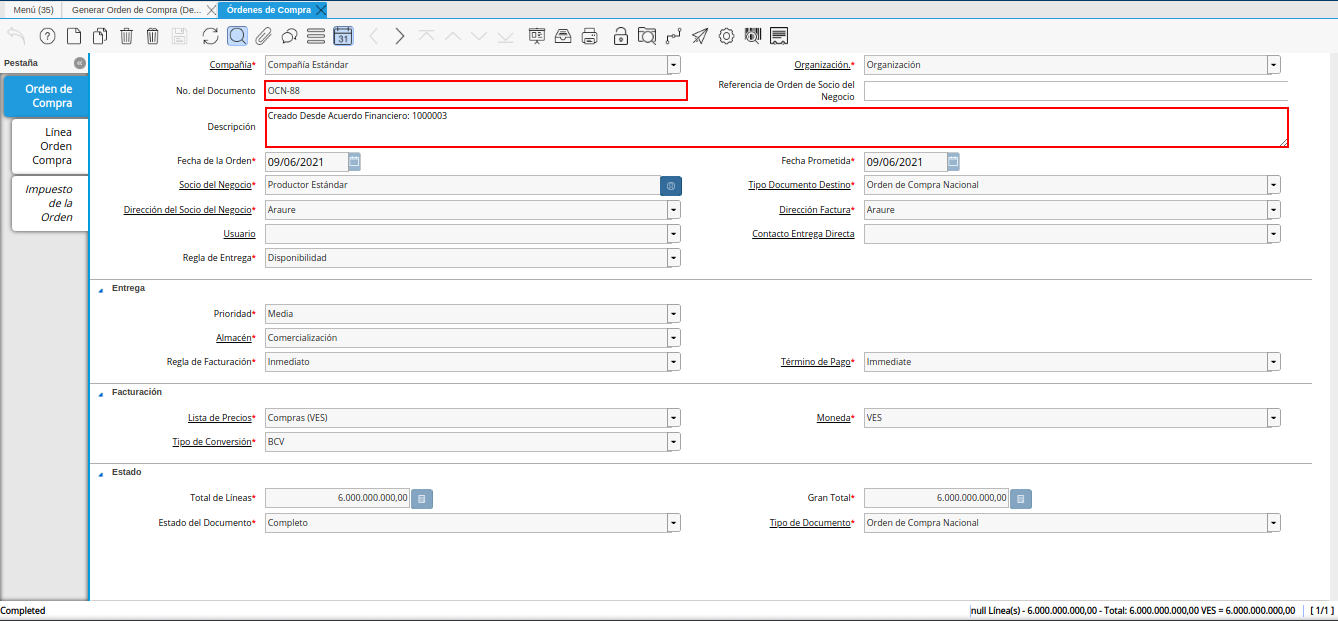Click the printer icon in the toolbar
Image resolution: width=1338 pixels, height=621 pixels.
590,36
